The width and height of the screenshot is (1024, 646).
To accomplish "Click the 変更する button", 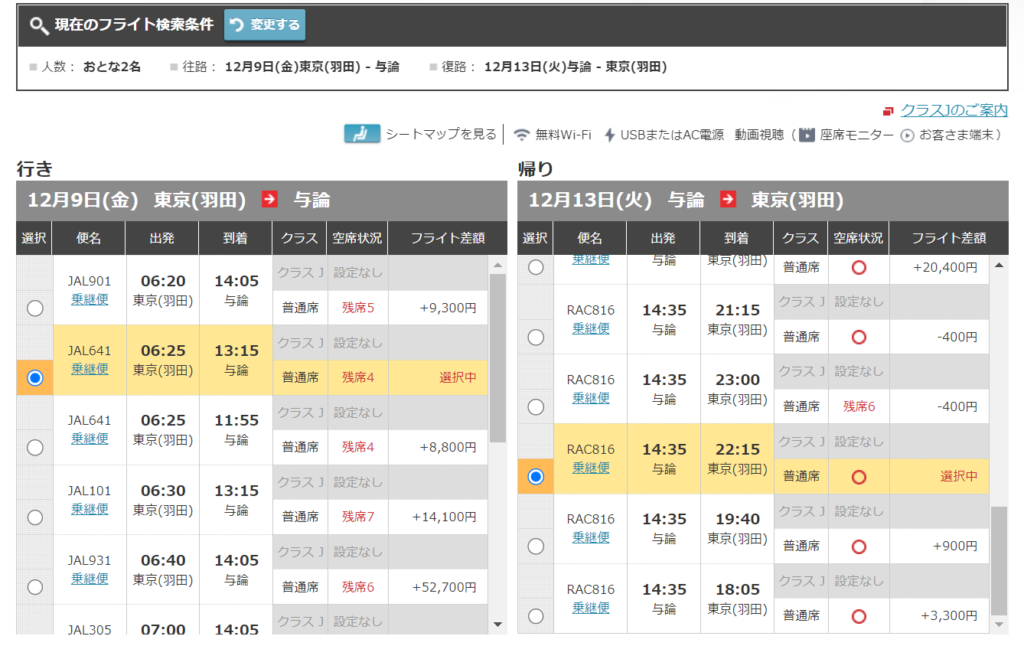I will 264,25.
